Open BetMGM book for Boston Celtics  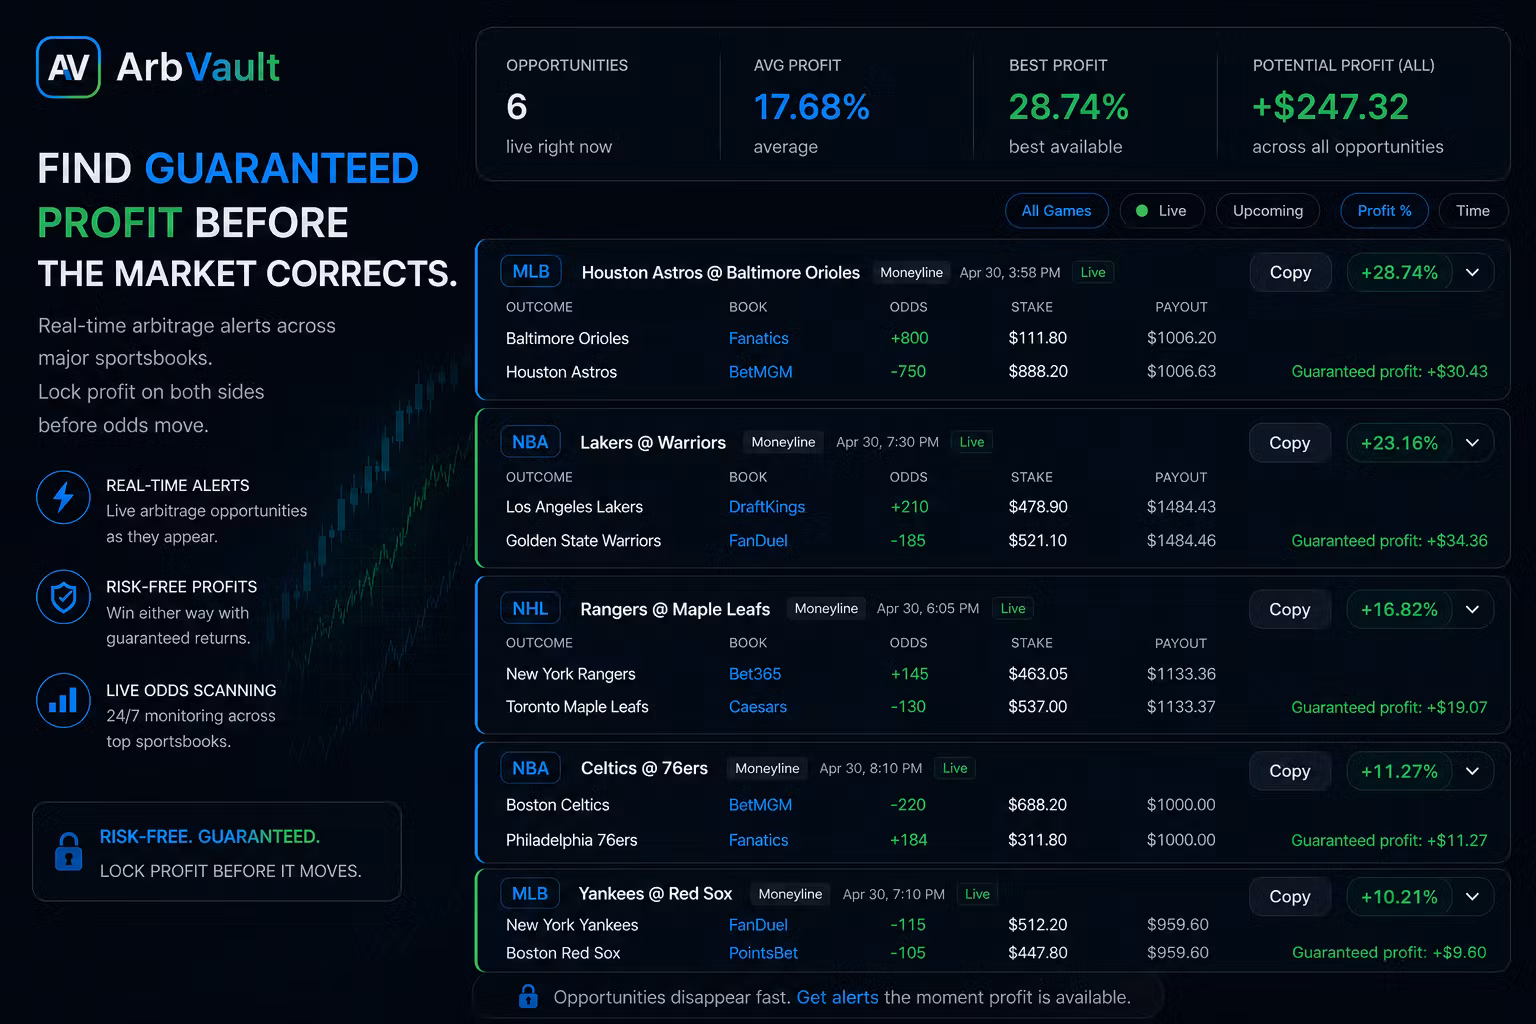[x=760, y=805]
